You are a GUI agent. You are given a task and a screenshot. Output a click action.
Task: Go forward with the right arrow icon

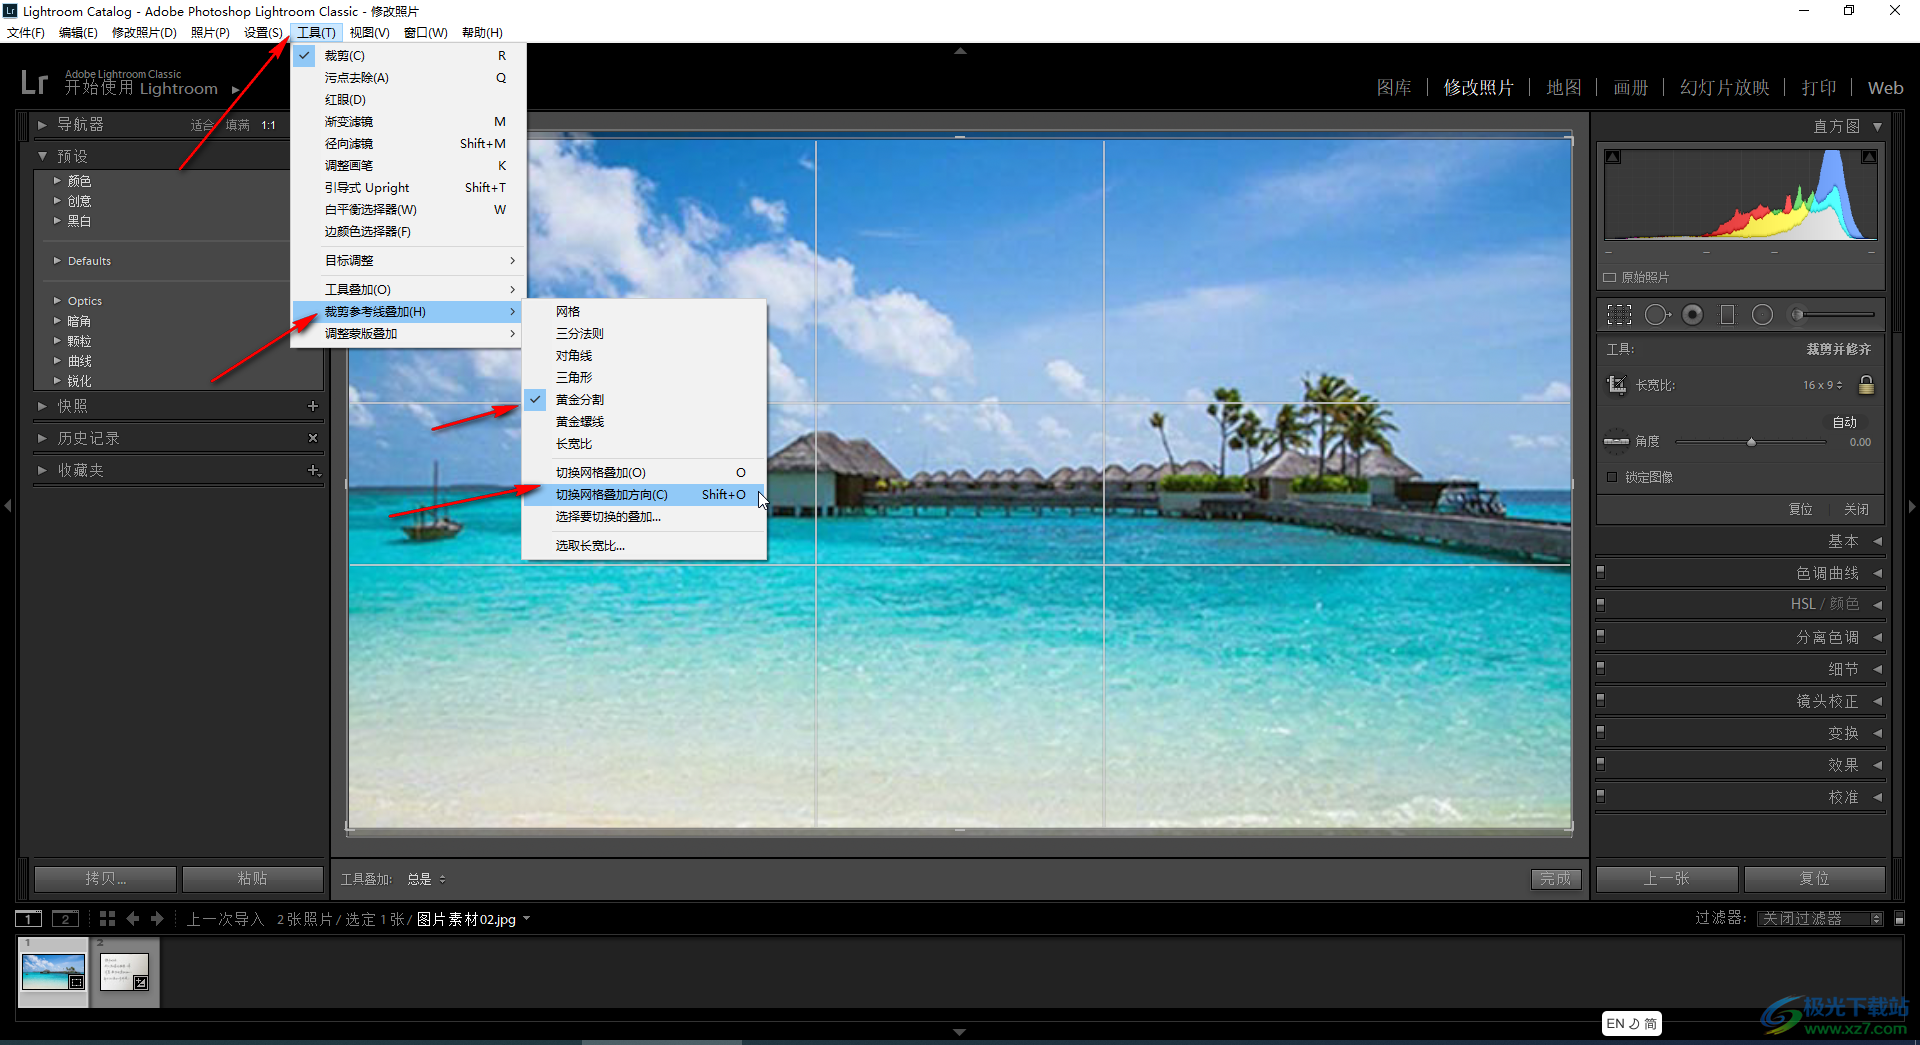(x=157, y=919)
